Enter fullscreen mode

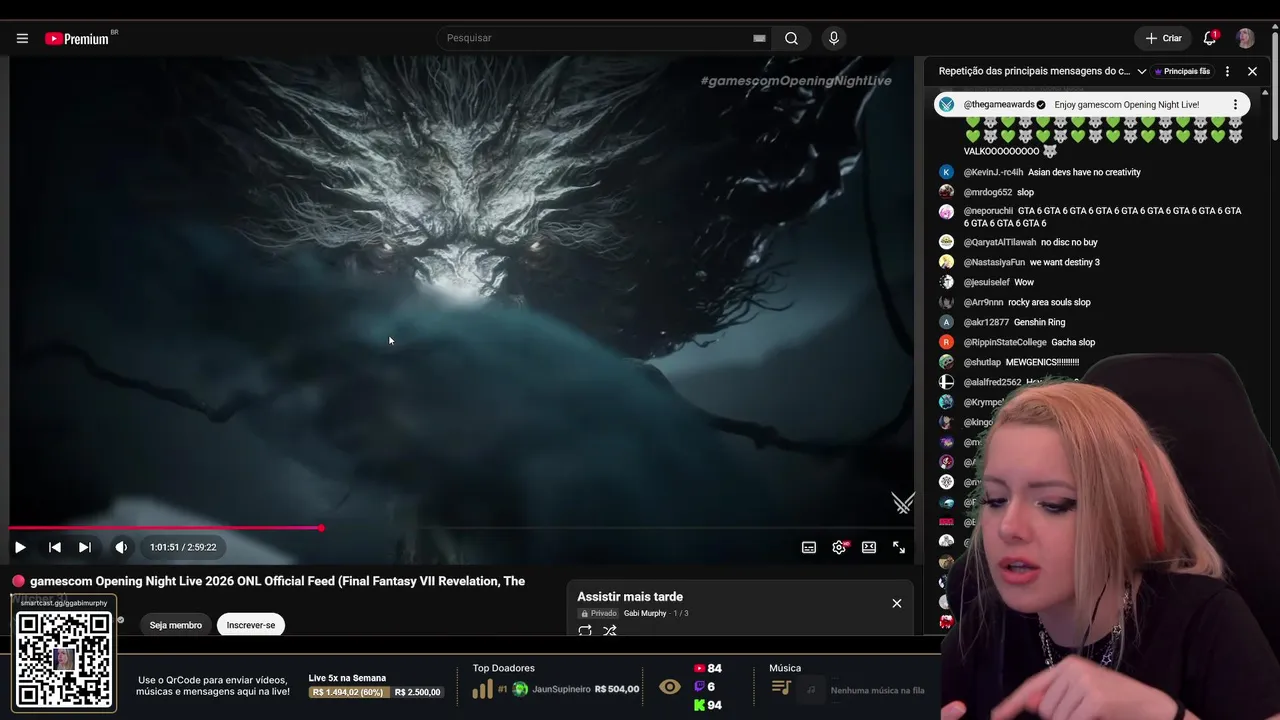[x=899, y=547]
